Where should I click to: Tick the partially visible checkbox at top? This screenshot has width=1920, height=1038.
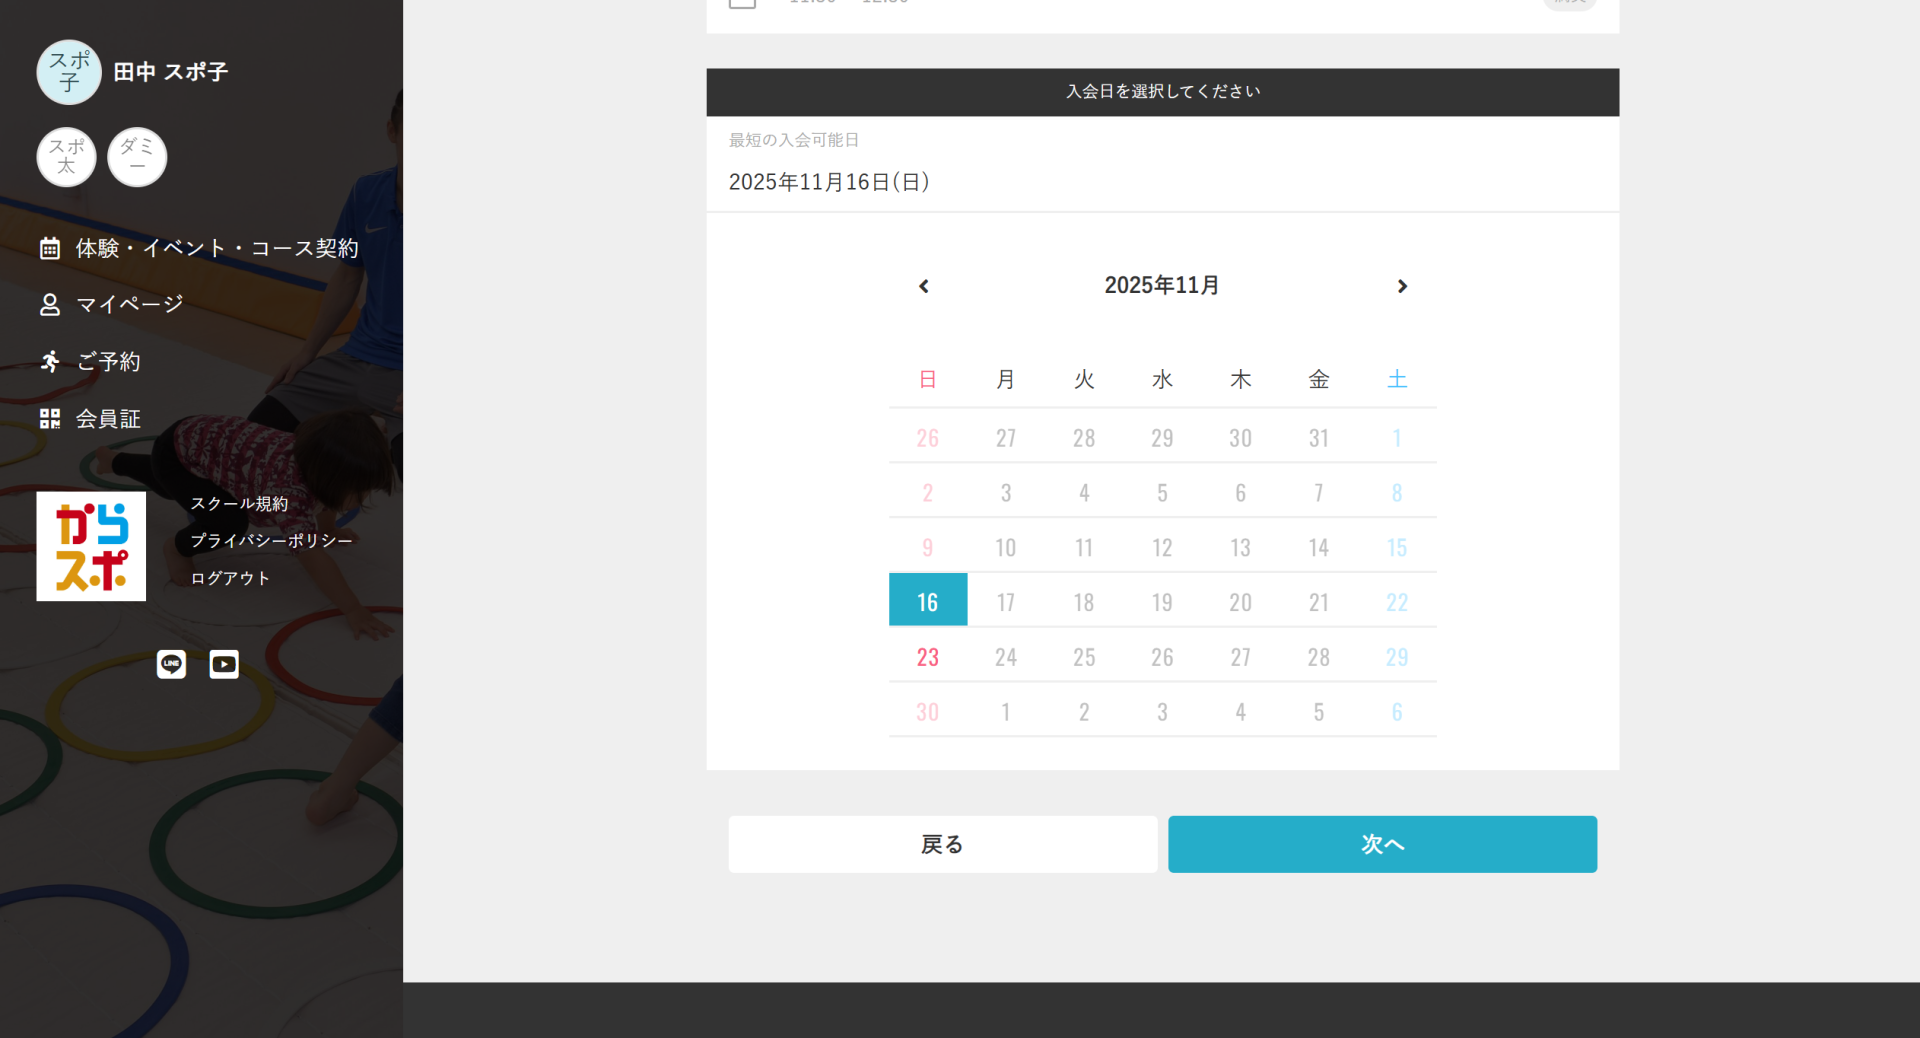click(742, 3)
